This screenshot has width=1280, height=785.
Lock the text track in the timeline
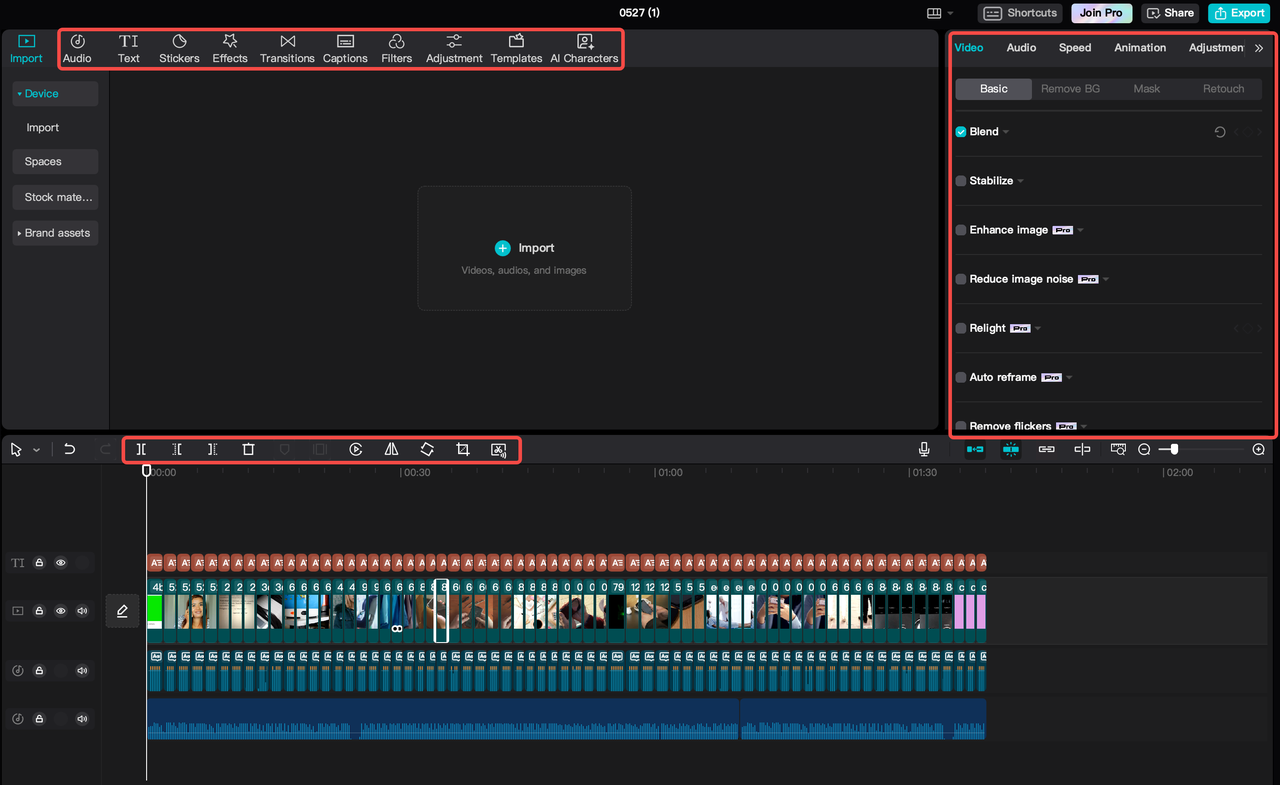tap(38, 562)
